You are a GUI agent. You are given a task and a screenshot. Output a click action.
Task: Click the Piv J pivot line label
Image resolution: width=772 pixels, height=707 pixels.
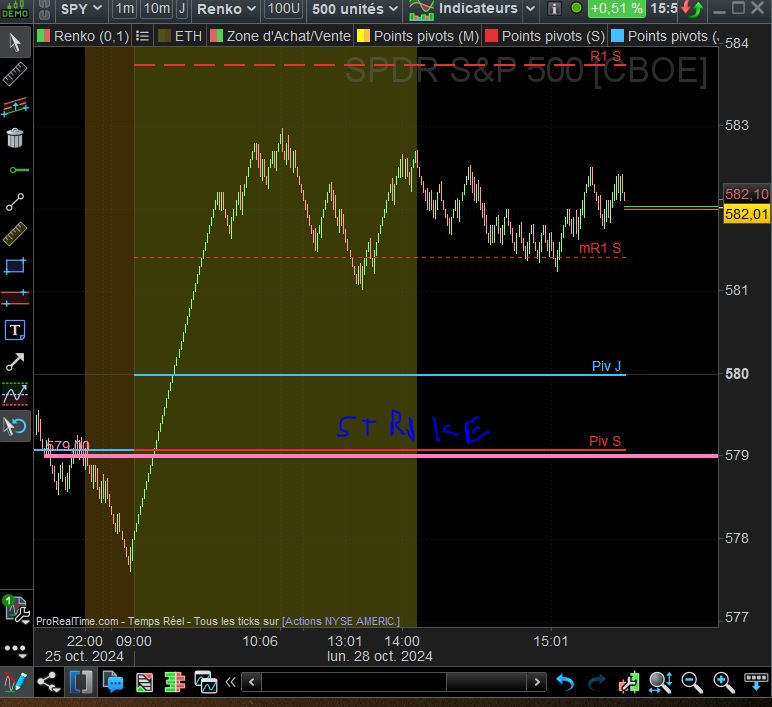pyautogui.click(x=606, y=366)
